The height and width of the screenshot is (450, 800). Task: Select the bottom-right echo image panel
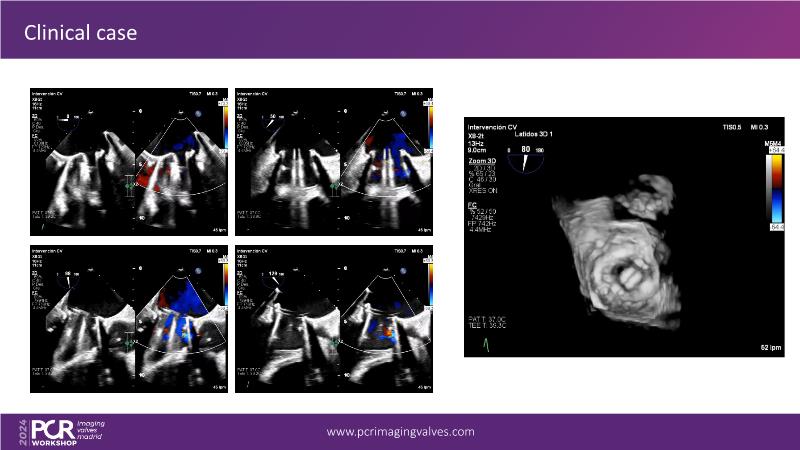(335, 318)
